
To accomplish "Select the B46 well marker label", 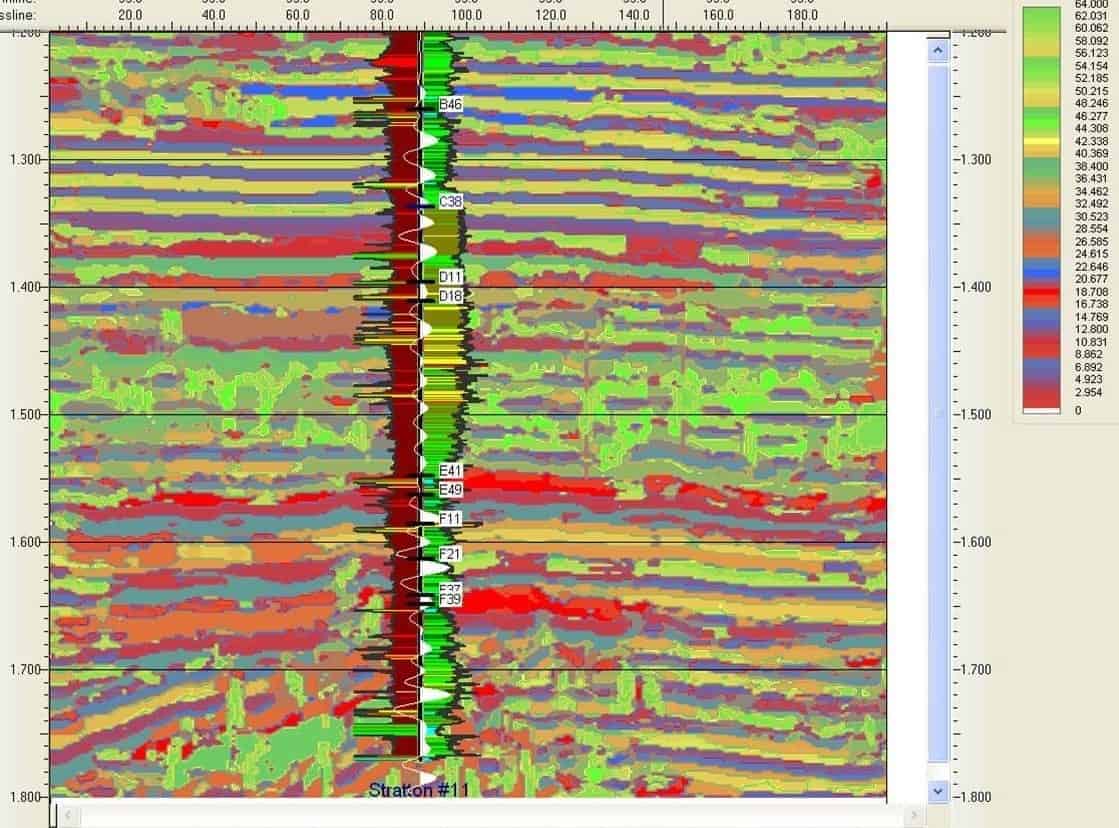I will pyautogui.click(x=450, y=104).
